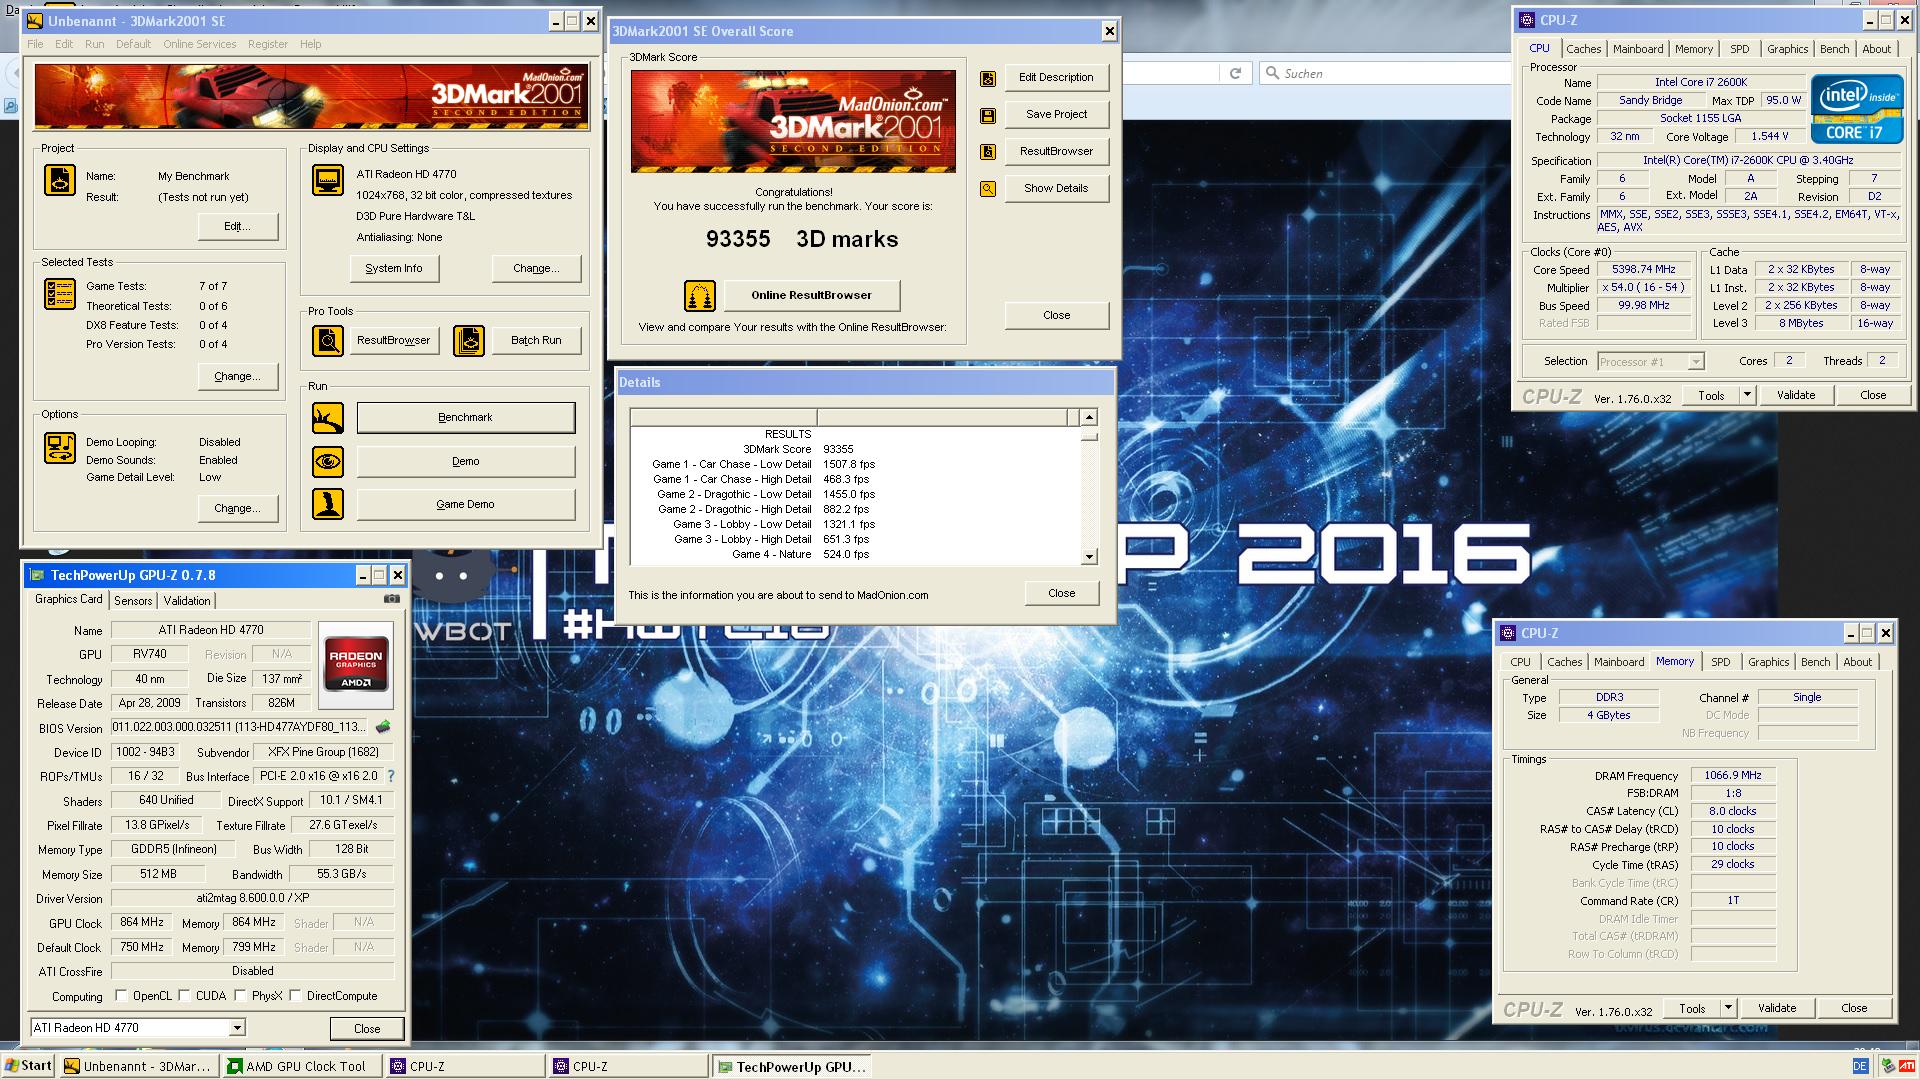Click Validate in the top CPU-Z window
Viewport: 1920px width, 1080px height.
pos(1796,395)
